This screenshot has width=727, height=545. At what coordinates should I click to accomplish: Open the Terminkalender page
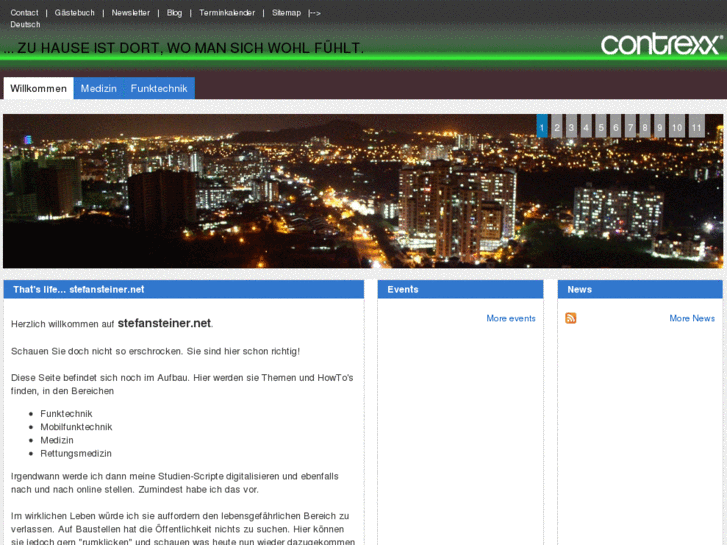click(x=227, y=13)
